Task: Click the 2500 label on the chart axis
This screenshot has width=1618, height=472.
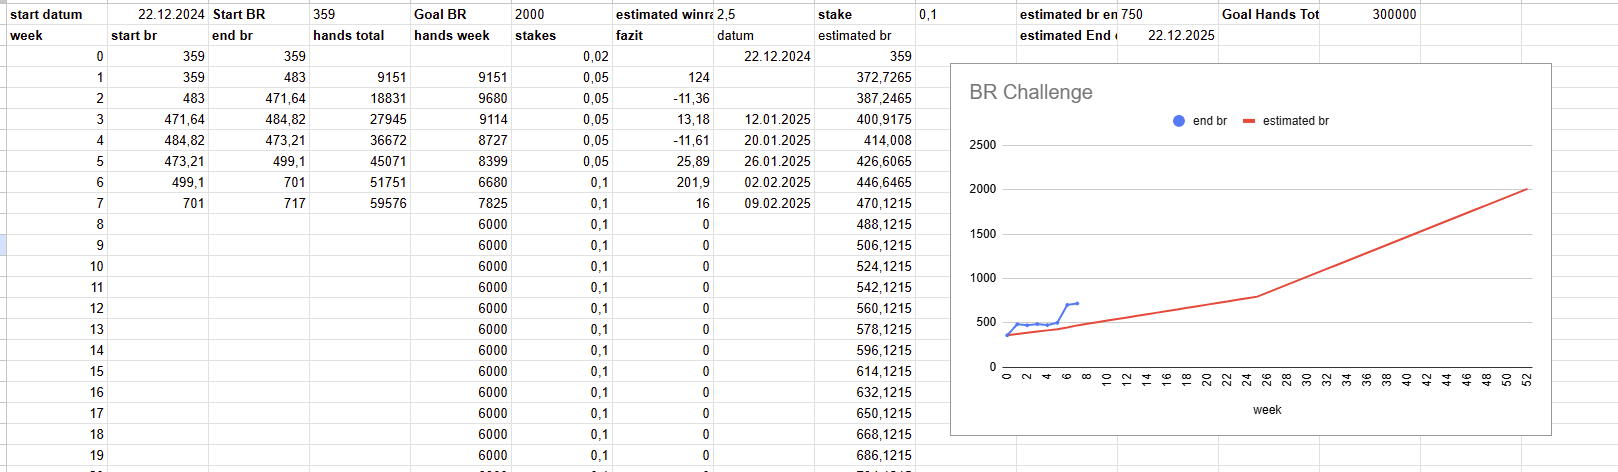Action: (982, 145)
